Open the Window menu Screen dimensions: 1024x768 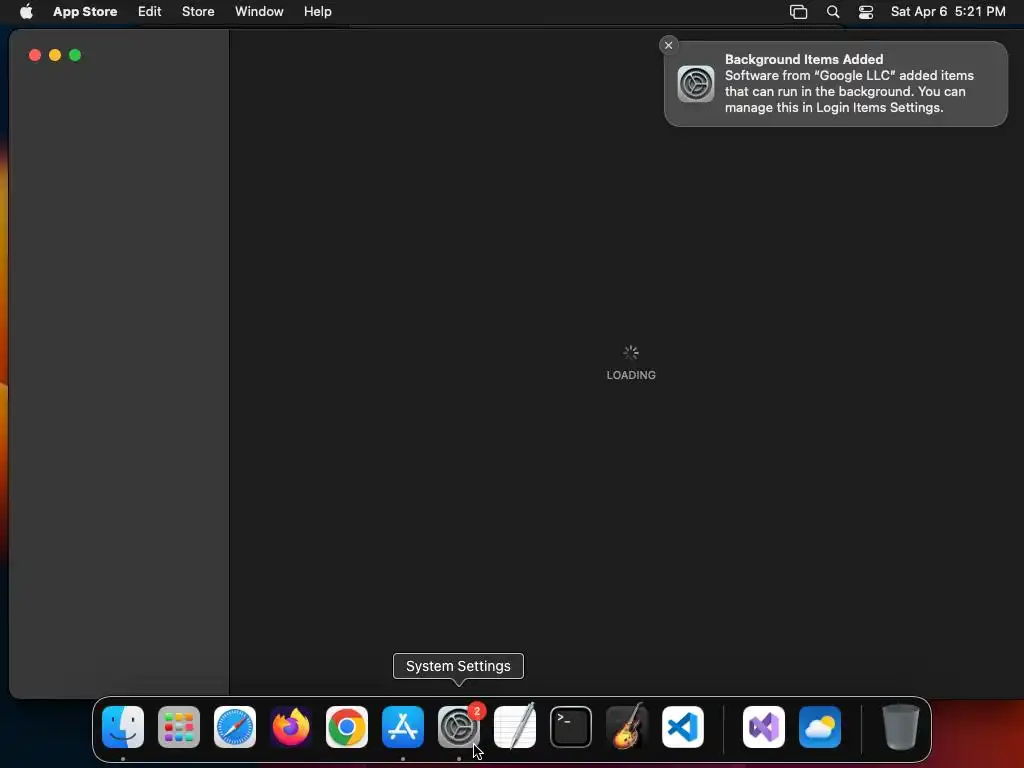click(259, 12)
